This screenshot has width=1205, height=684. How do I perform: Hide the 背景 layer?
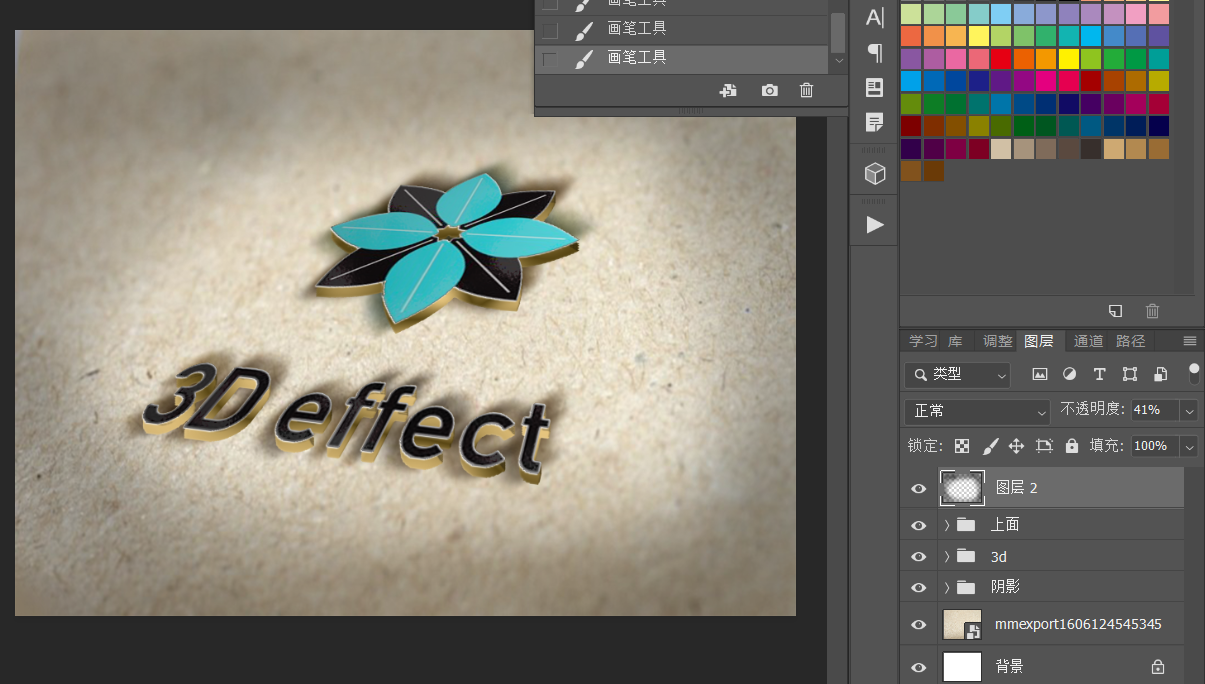tap(919, 667)
